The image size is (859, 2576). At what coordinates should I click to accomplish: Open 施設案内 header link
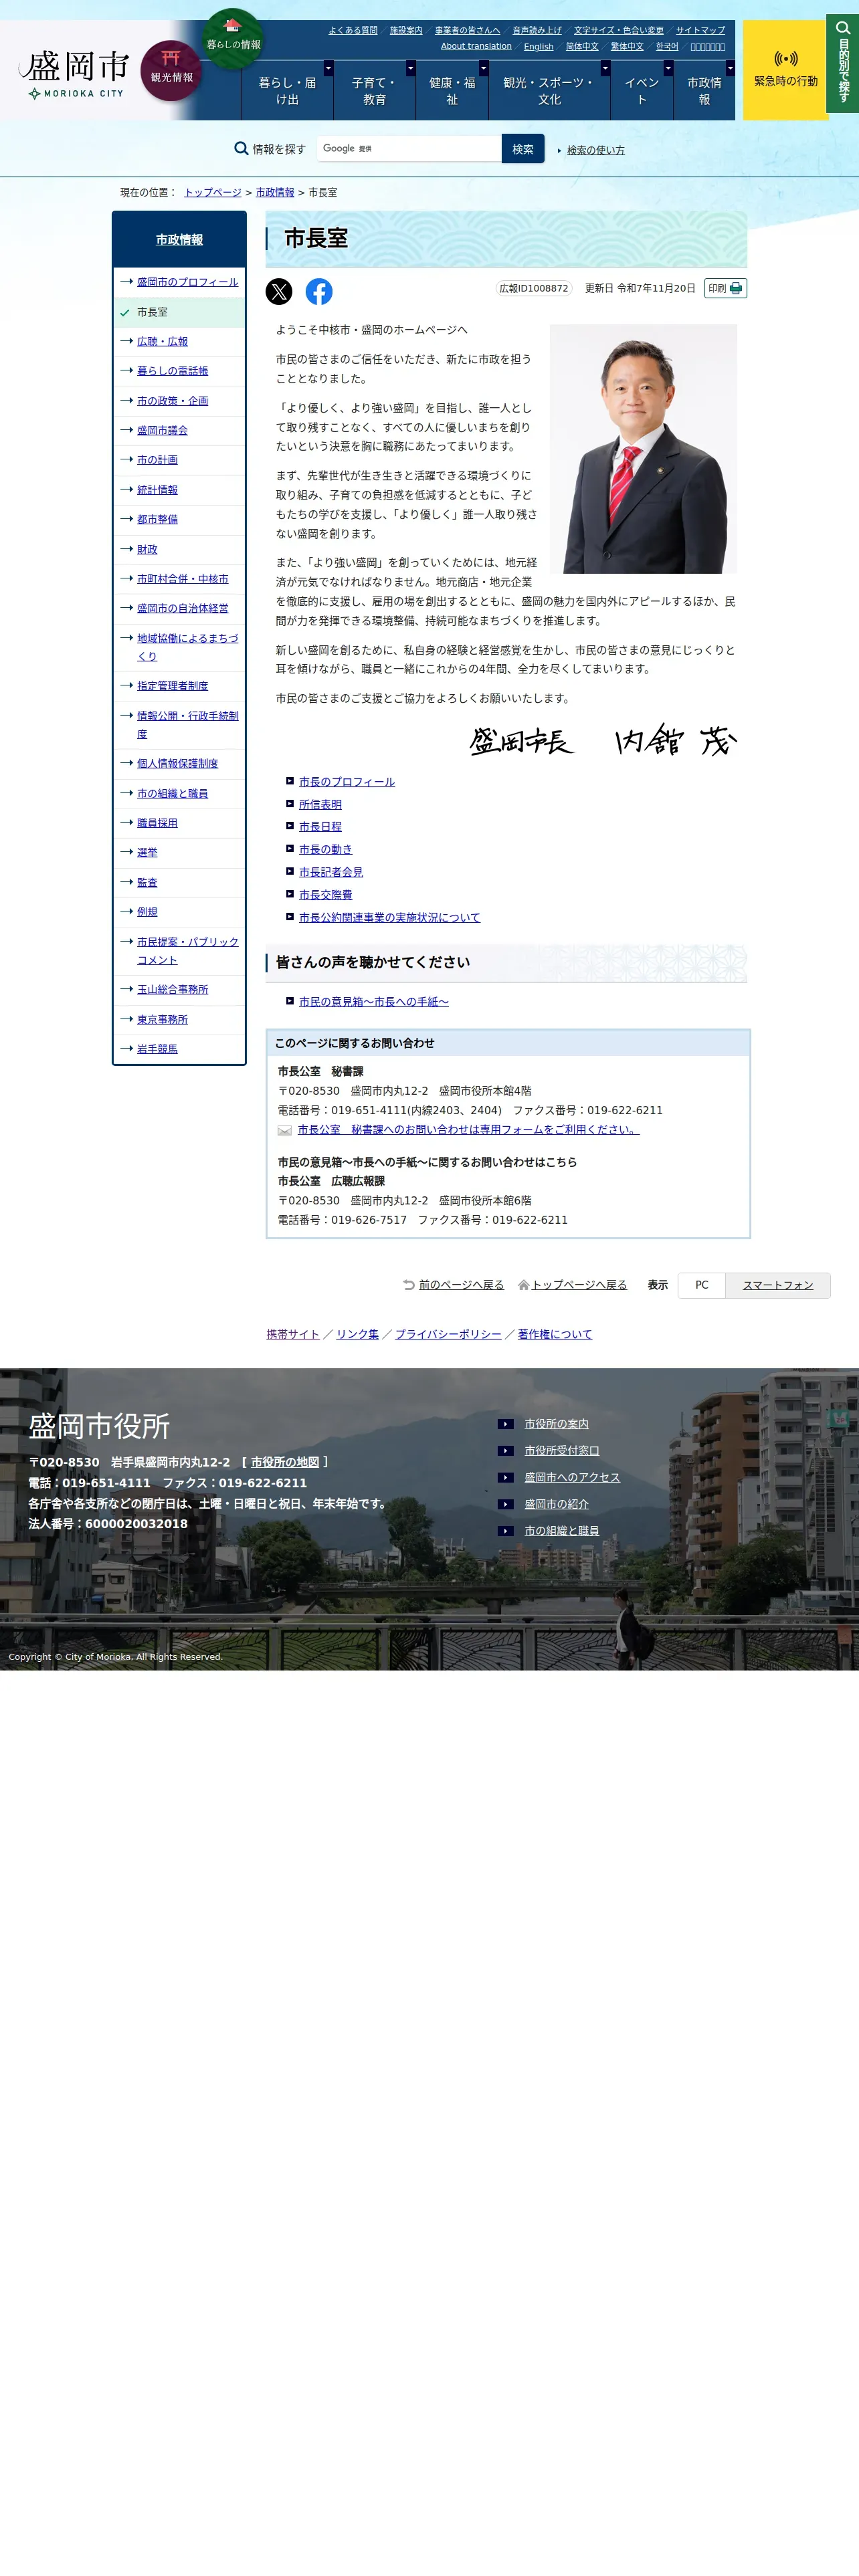tap(406, 31)
